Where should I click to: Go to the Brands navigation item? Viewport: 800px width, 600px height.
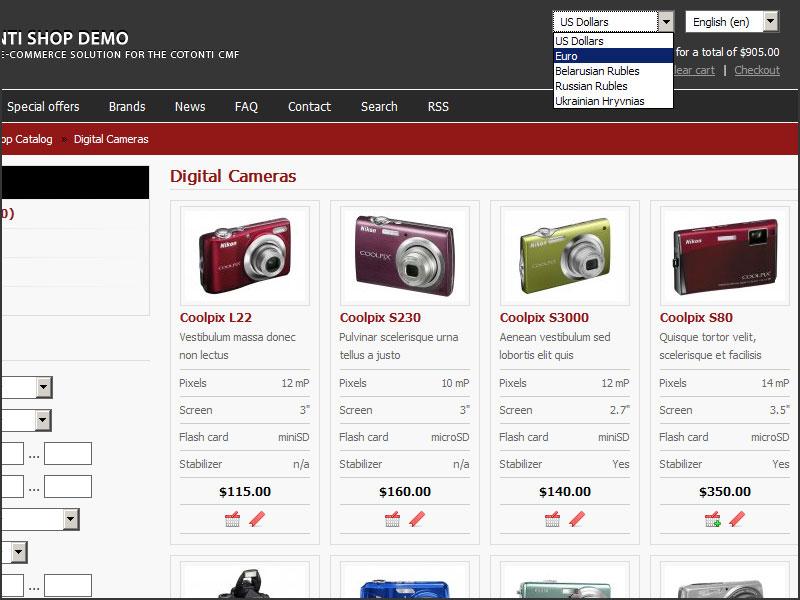[x=127, y=107]
